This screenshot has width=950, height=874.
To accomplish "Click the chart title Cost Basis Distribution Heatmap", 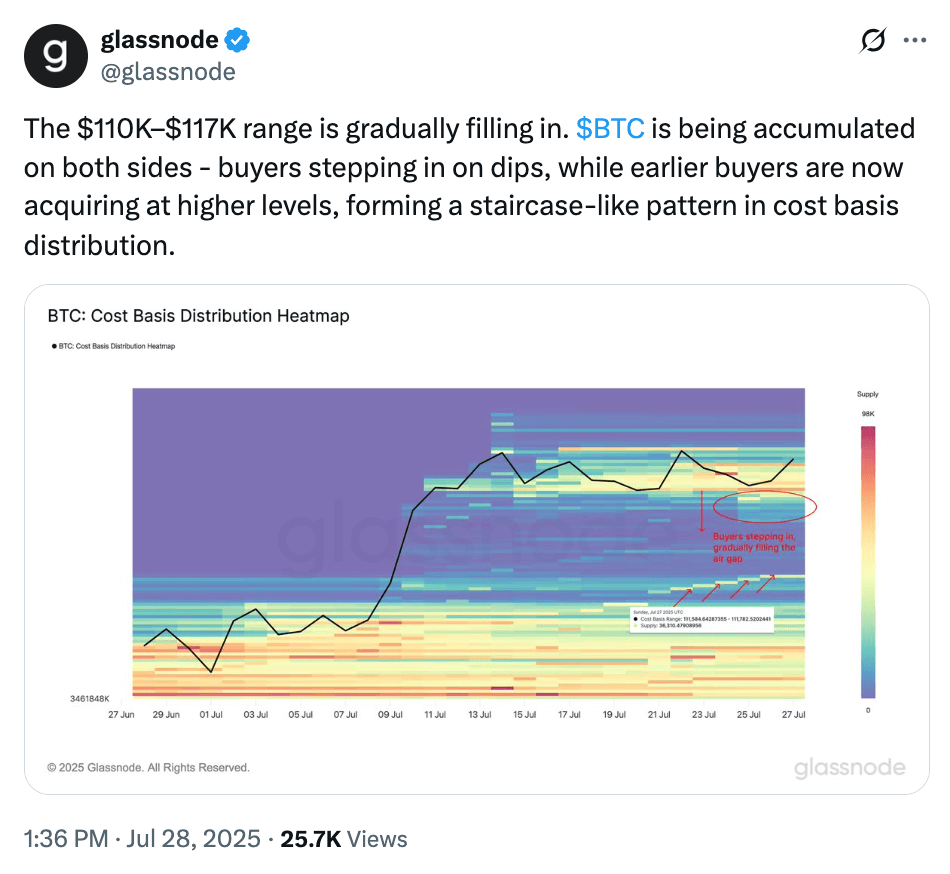I will point(199,316).
